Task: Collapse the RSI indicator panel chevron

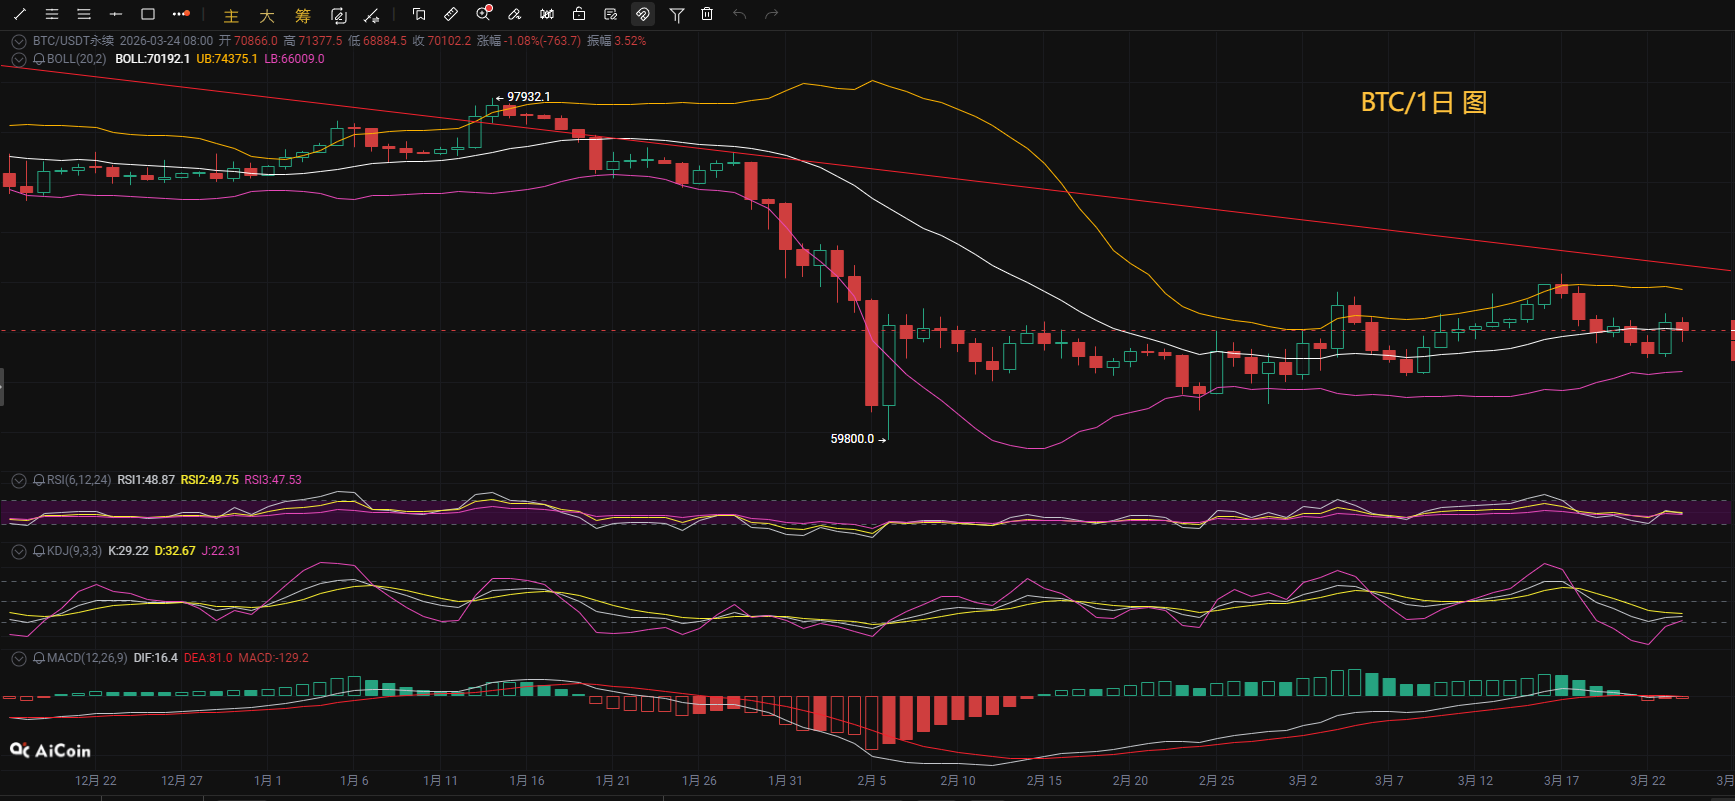Action: click(18, 480)
